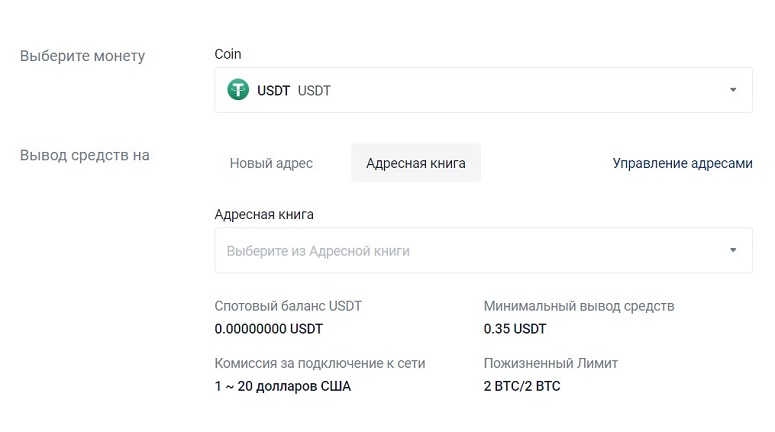The width and height of the screenshot is (775, 432).
Task: Switch to the Новый адрес tab
Action: pyautogui.click(x=271, y=163)
